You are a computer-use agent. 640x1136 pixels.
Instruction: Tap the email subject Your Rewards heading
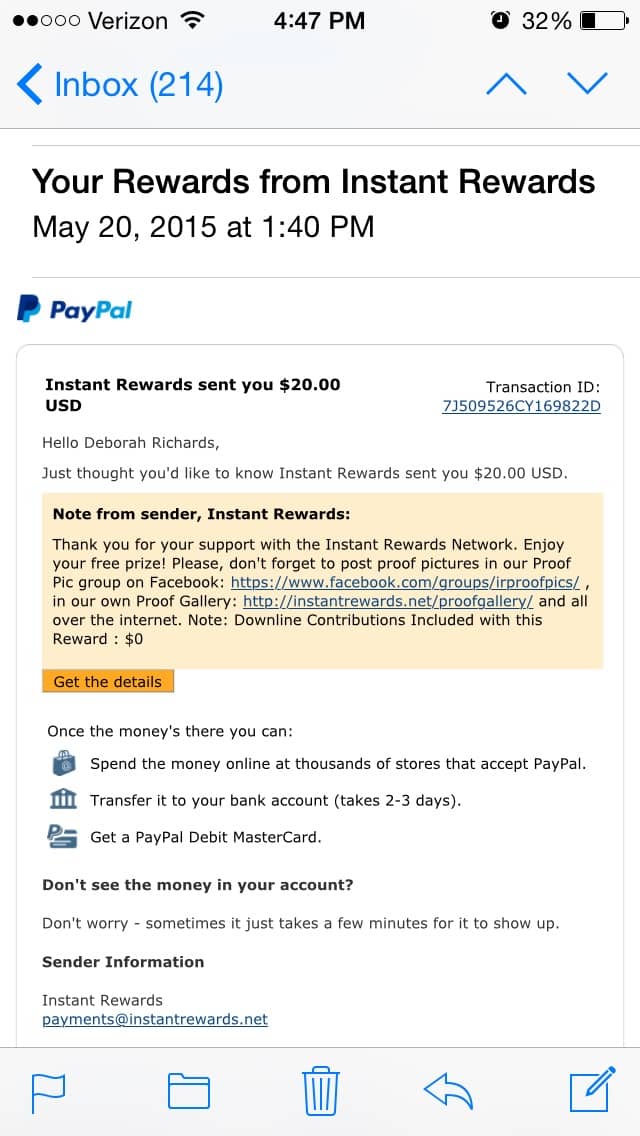(x=313, y=181)
